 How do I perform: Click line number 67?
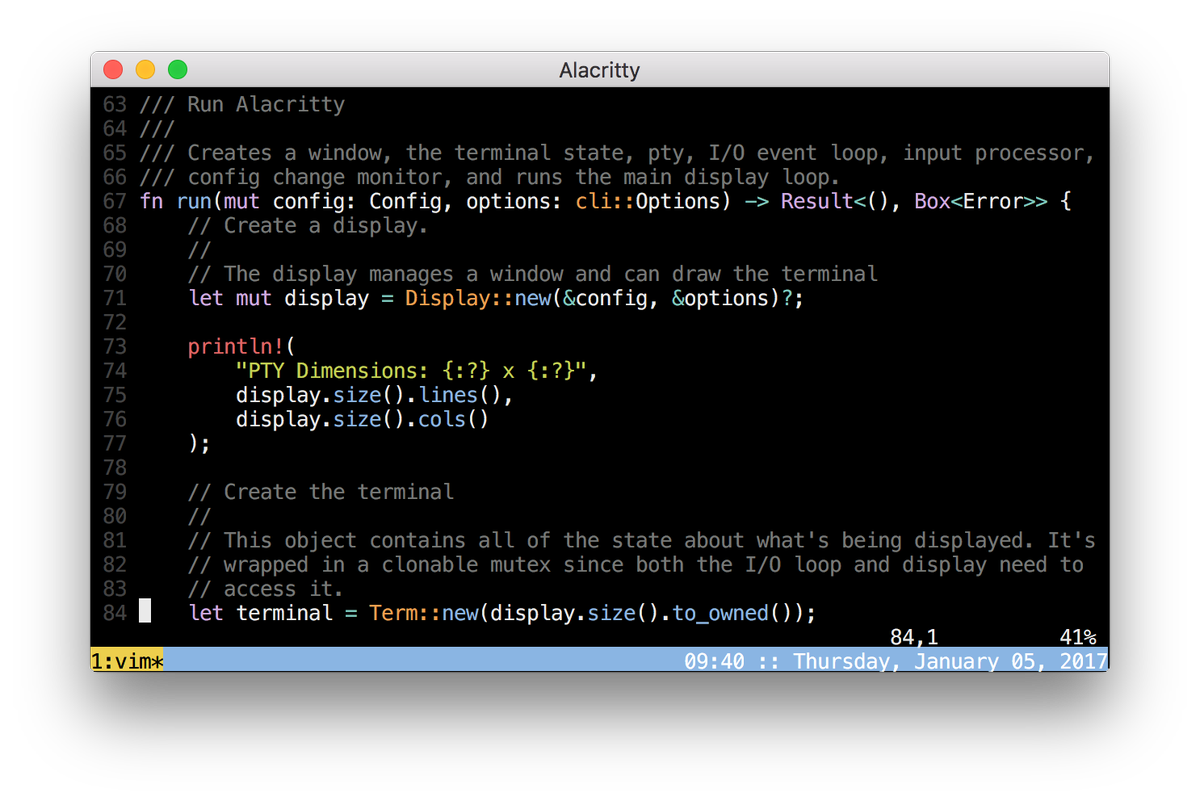click(x=115, y=201)
